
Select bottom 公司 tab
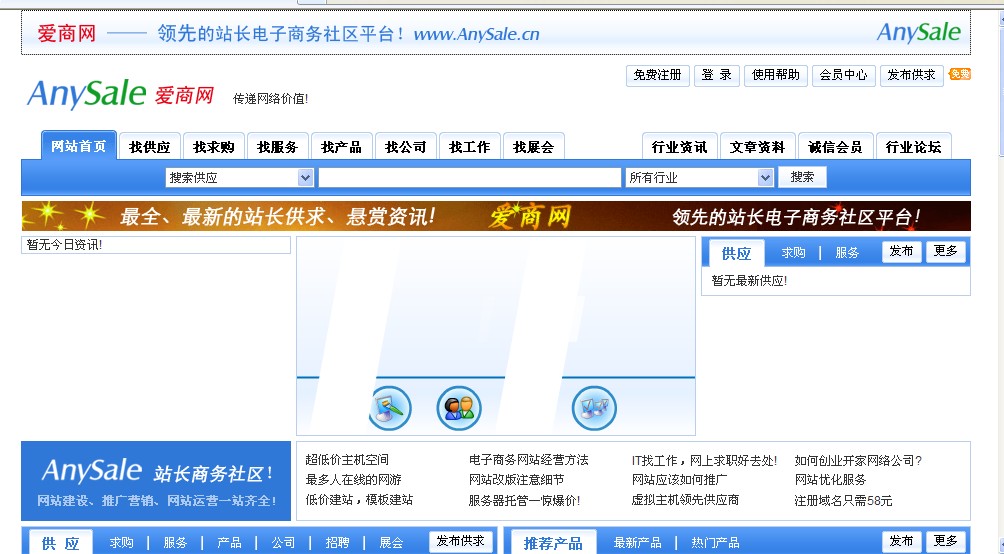[x=283, y=542]
